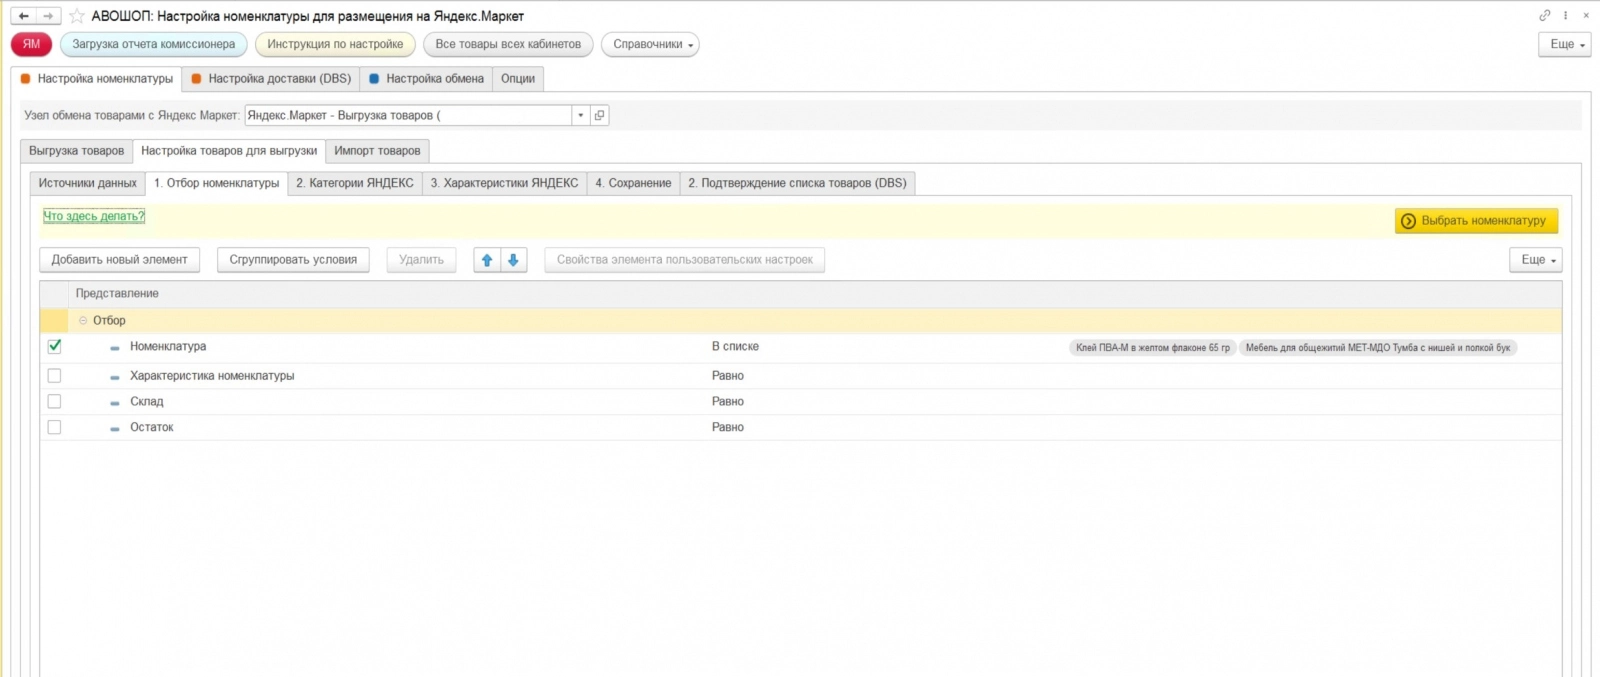Open the Еще dropdown above the filter table
The image size is (1600, 677).
click(1535, 260)
